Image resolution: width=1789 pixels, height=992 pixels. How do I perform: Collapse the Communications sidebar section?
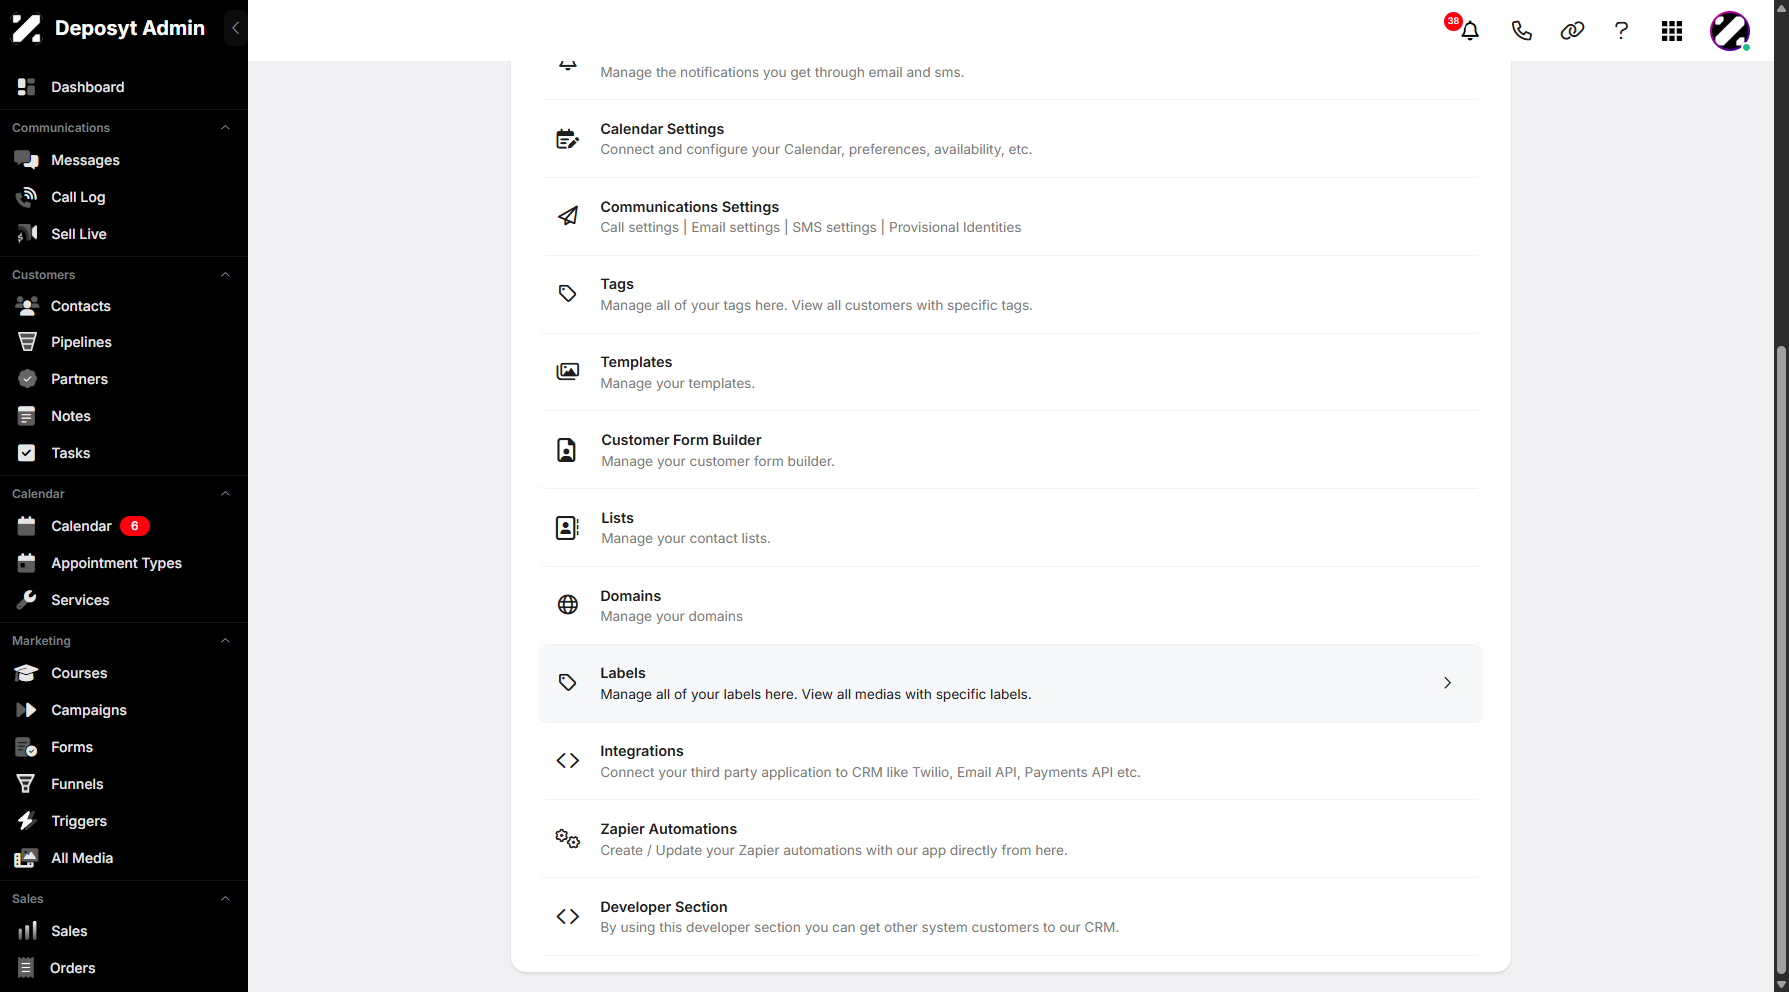[x=225, y=128]
